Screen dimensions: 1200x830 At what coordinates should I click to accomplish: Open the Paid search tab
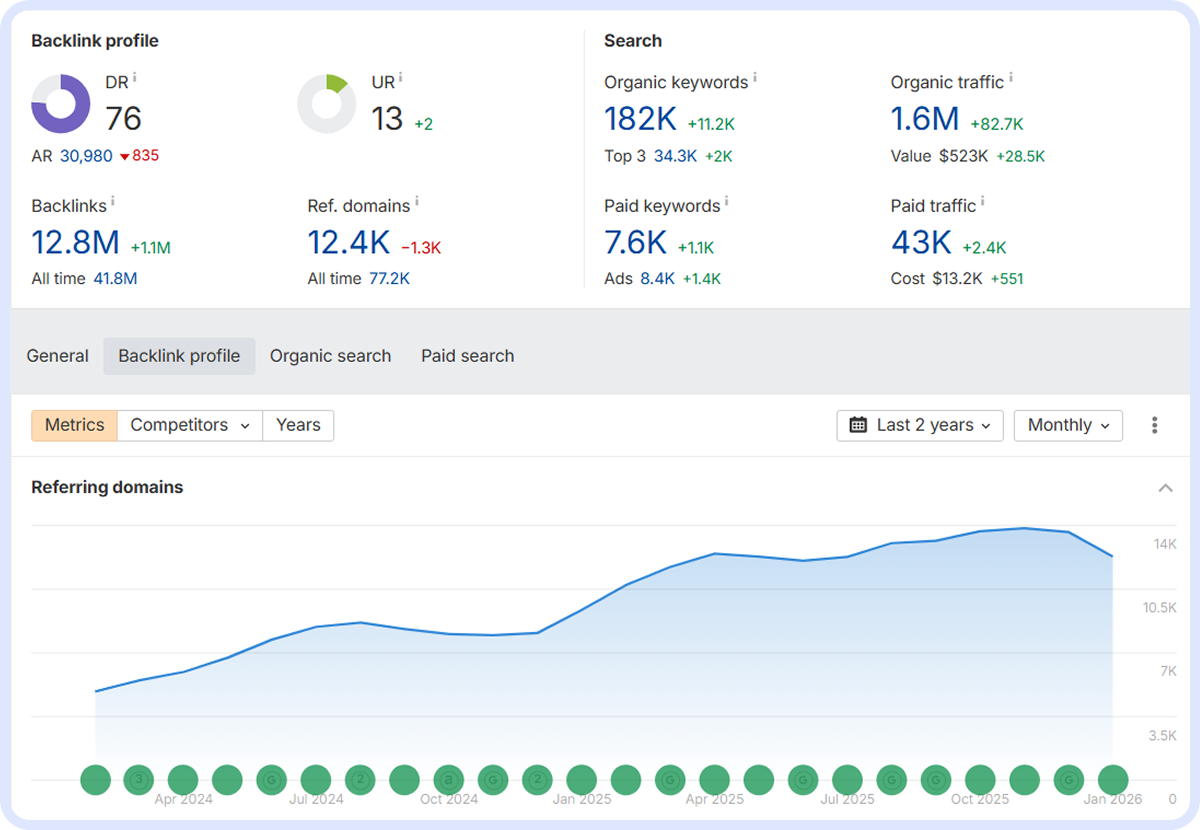(467, 356)
